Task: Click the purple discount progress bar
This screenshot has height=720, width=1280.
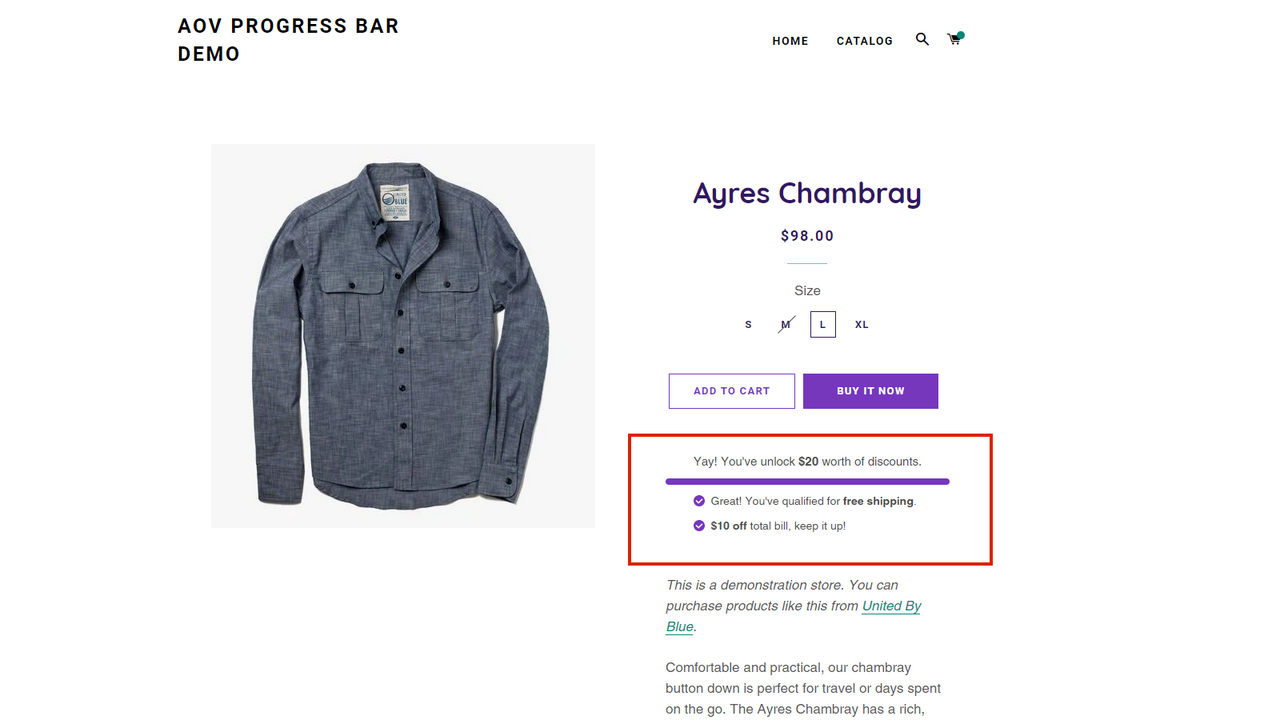Action: pyautogui.click(x=807, y=481)
